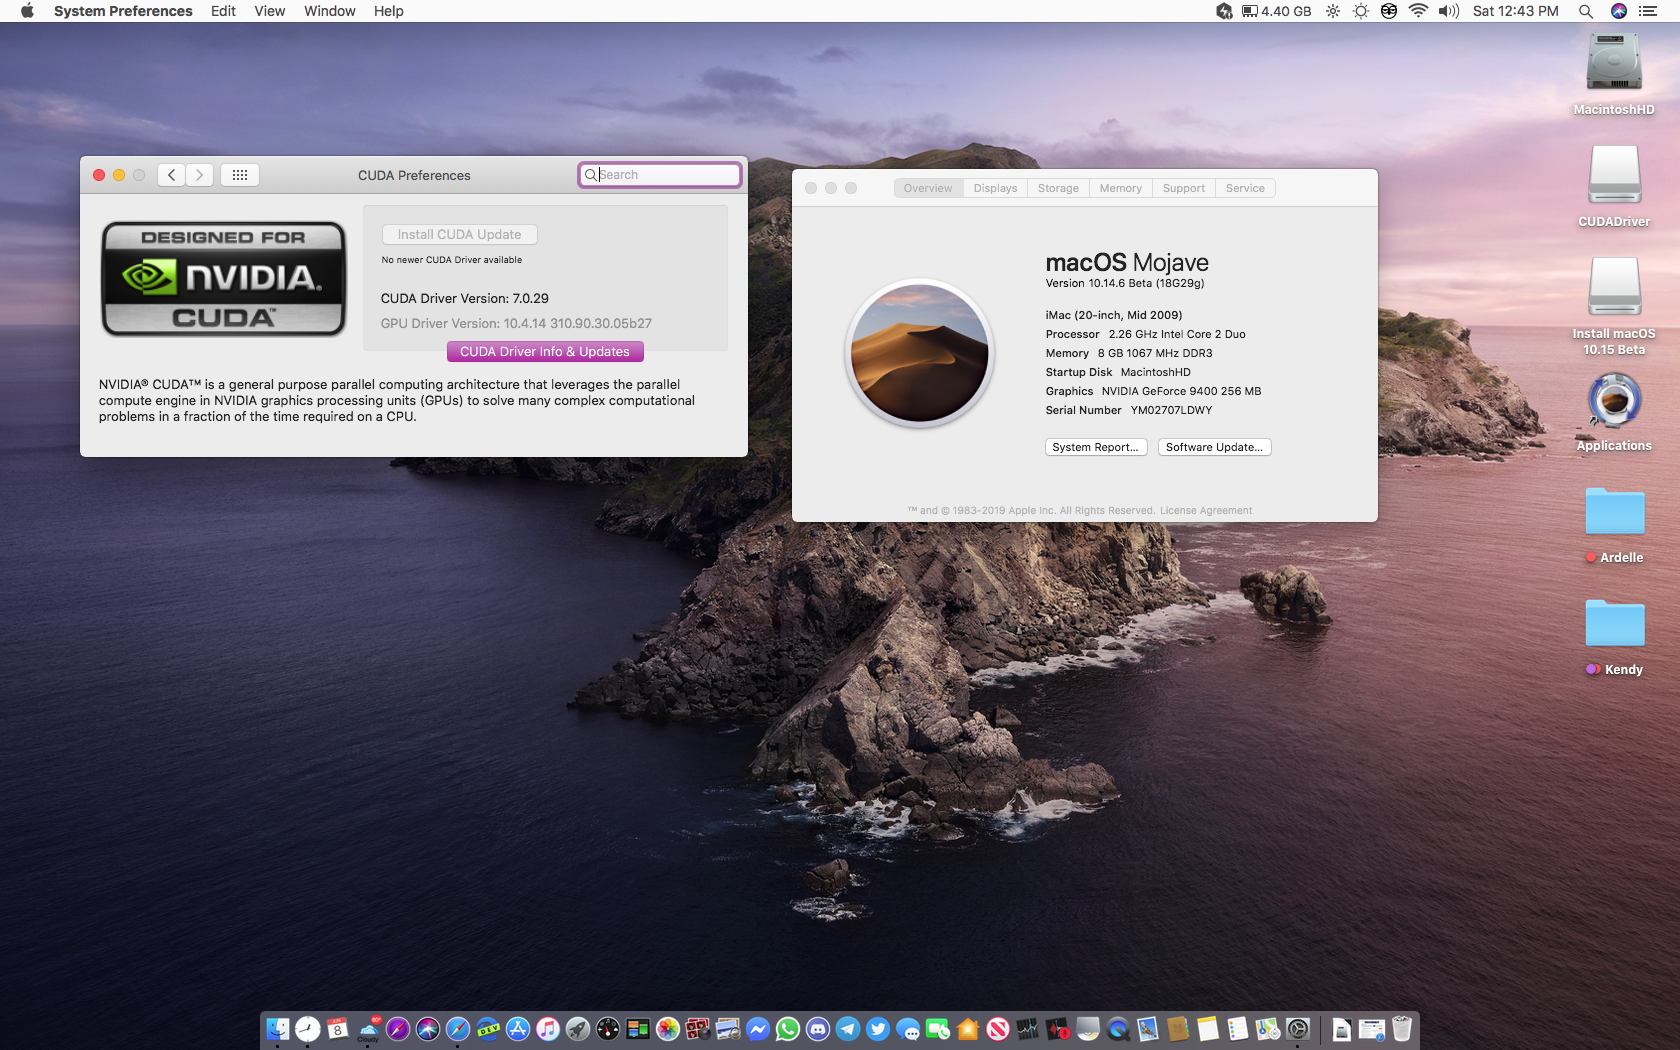Switch to the Memory tab
This screenshot has width=1680, height=1050.
coord(1120,188)
